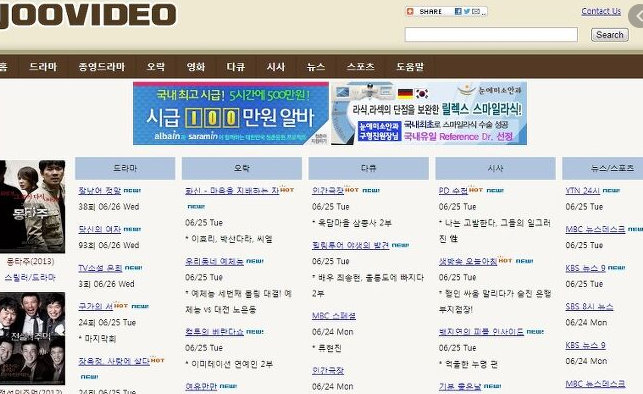This screenshot has height=394, width=643.
Task: Open the 인간극장 link marked HOT
Action: tap(328, 191)
